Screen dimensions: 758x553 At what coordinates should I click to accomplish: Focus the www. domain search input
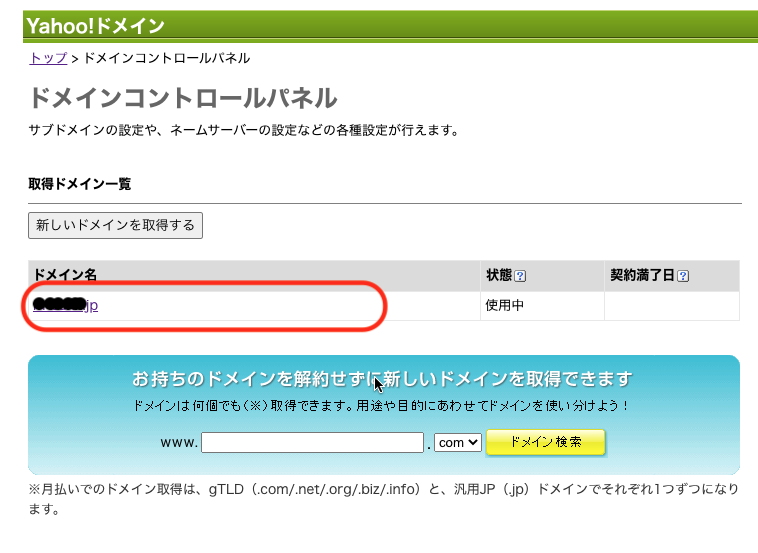[x=312, y=442]
